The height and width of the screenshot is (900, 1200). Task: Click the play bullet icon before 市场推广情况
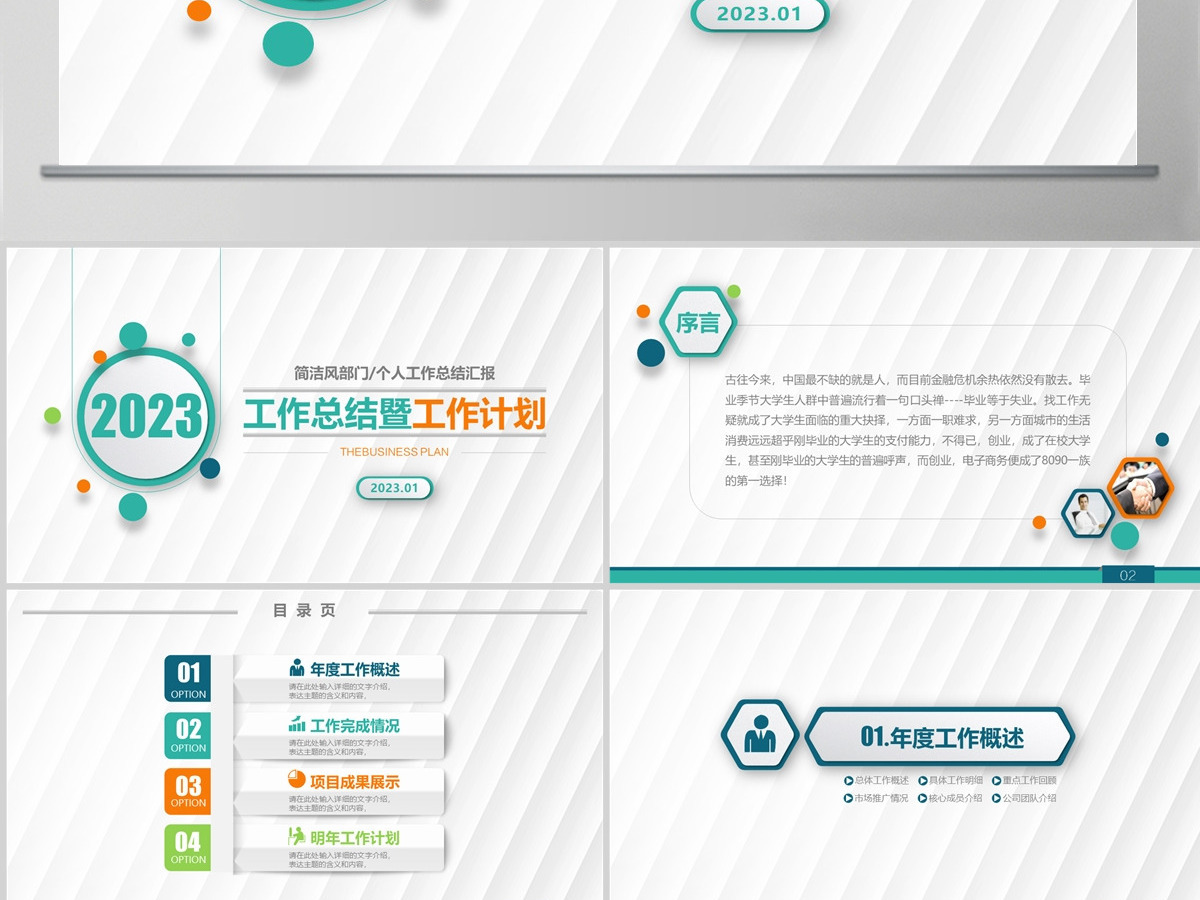tap(849, 798)
